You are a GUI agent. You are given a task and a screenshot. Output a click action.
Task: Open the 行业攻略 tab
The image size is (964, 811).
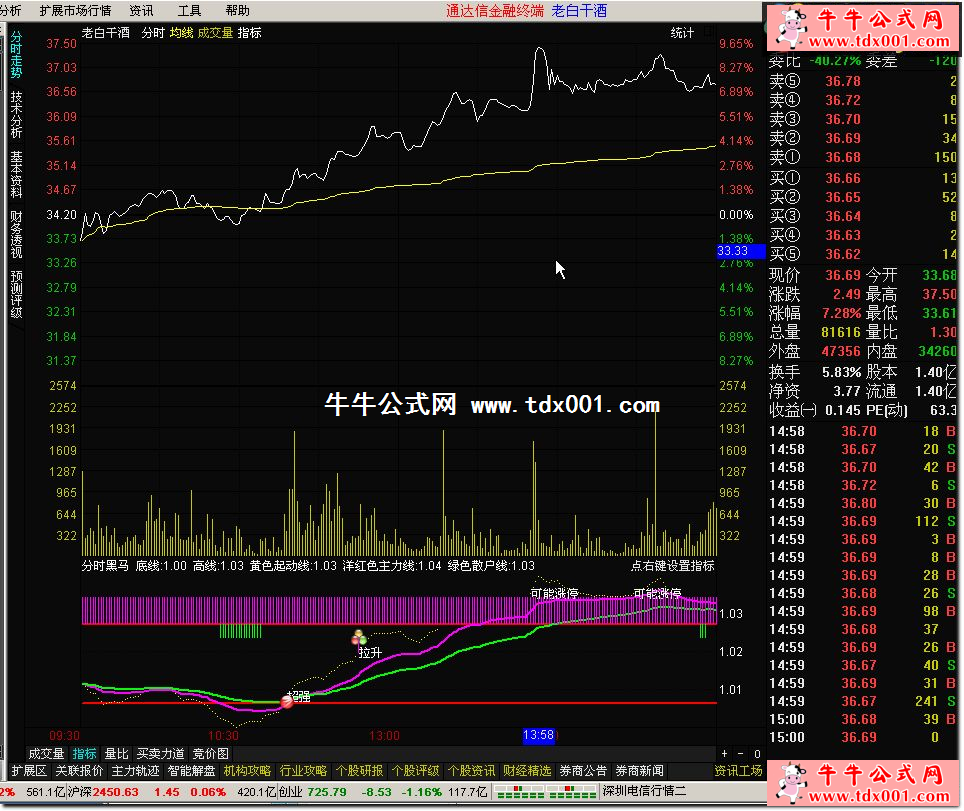[x=303, y=770]
